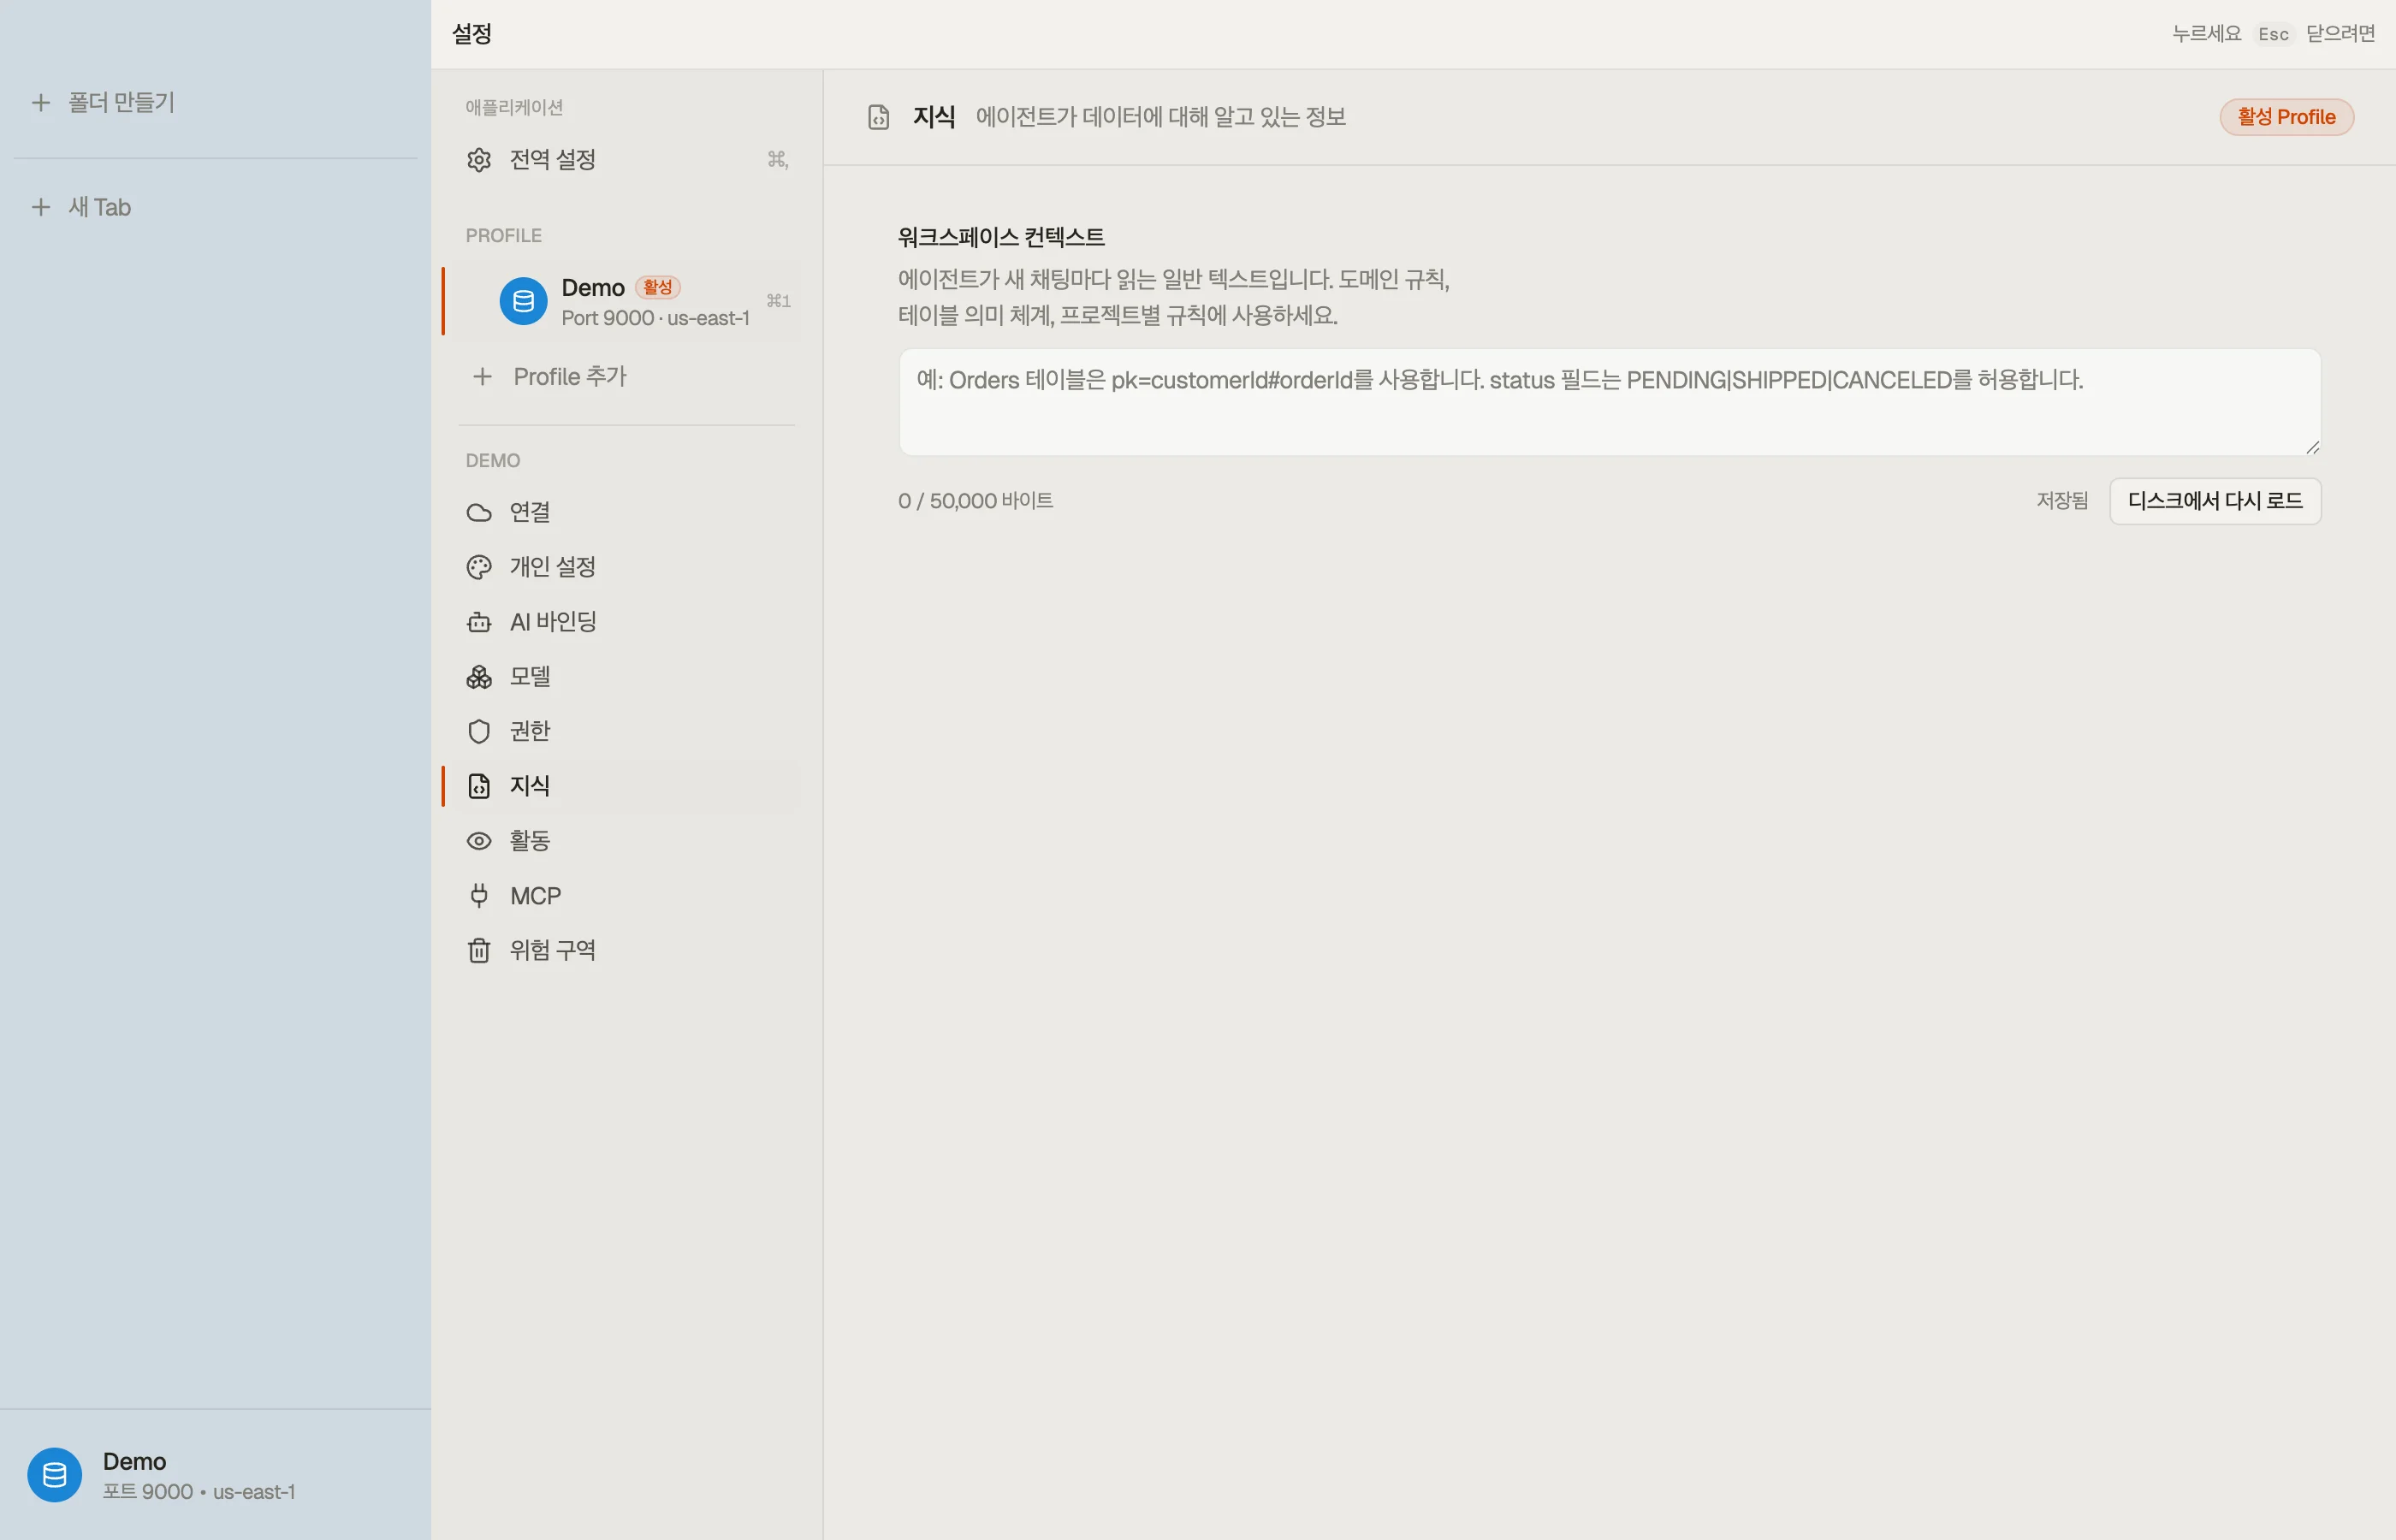Image resolution: width=2396 pixels, height=1540 pixels.
Task: Select the 지식 section label in sidebar
Action: 530,786
